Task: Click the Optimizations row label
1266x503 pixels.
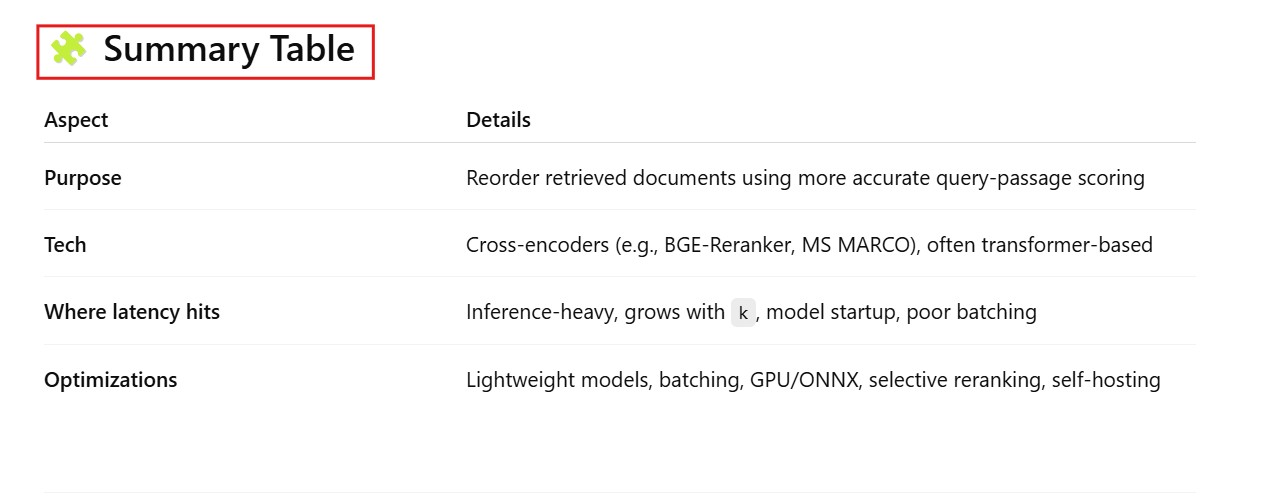Action: 111,380
